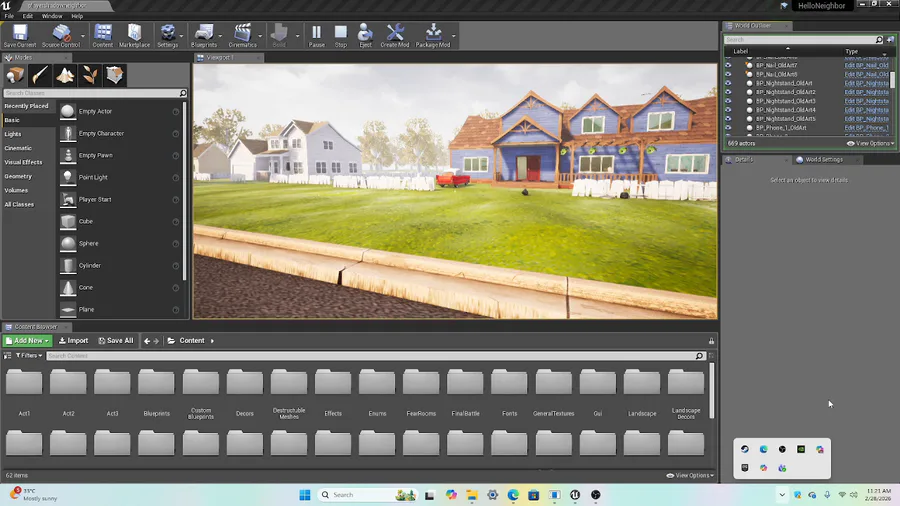This screenshot has width=900, height=506.
Task: Select the Place mode icon
Action: pos(15,75)
